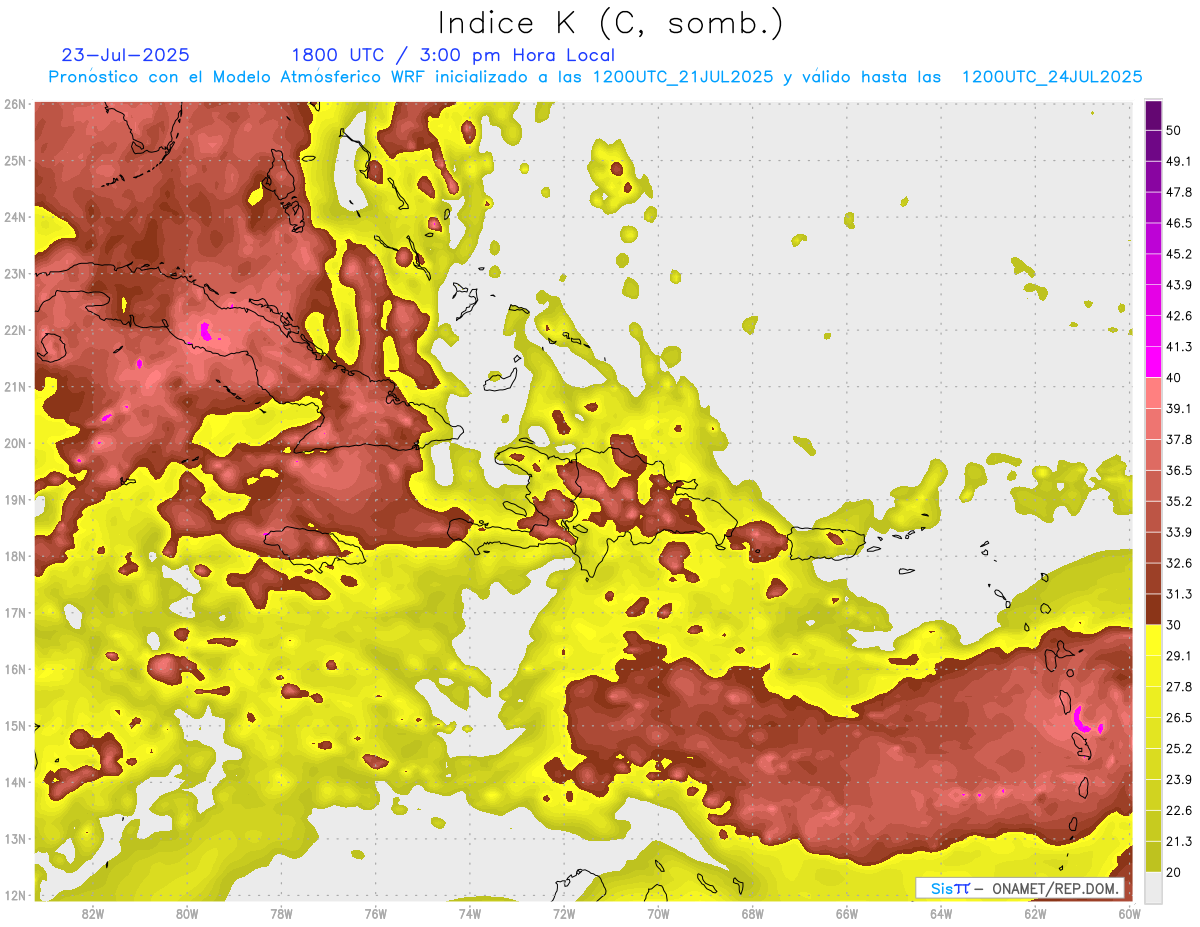Image resolution: width=1200 pixels, height=927 pixels.
Task: Click the dark purple swatch above 50
Action: 1153,116
